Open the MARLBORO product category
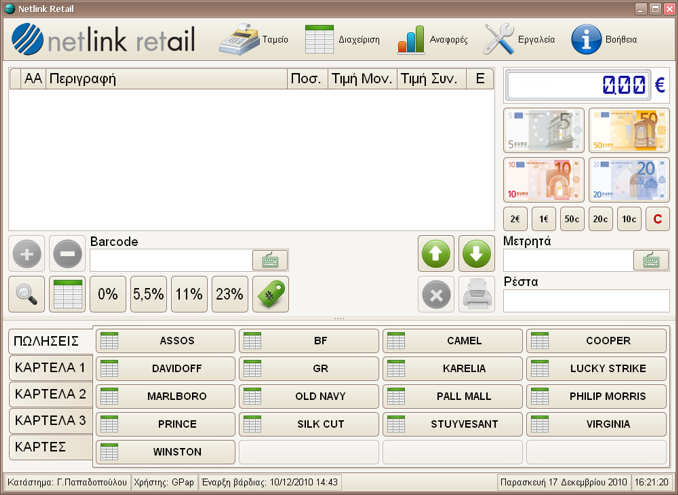The height and width of the screenshot is (495, 678). click(x=165, y=396)
